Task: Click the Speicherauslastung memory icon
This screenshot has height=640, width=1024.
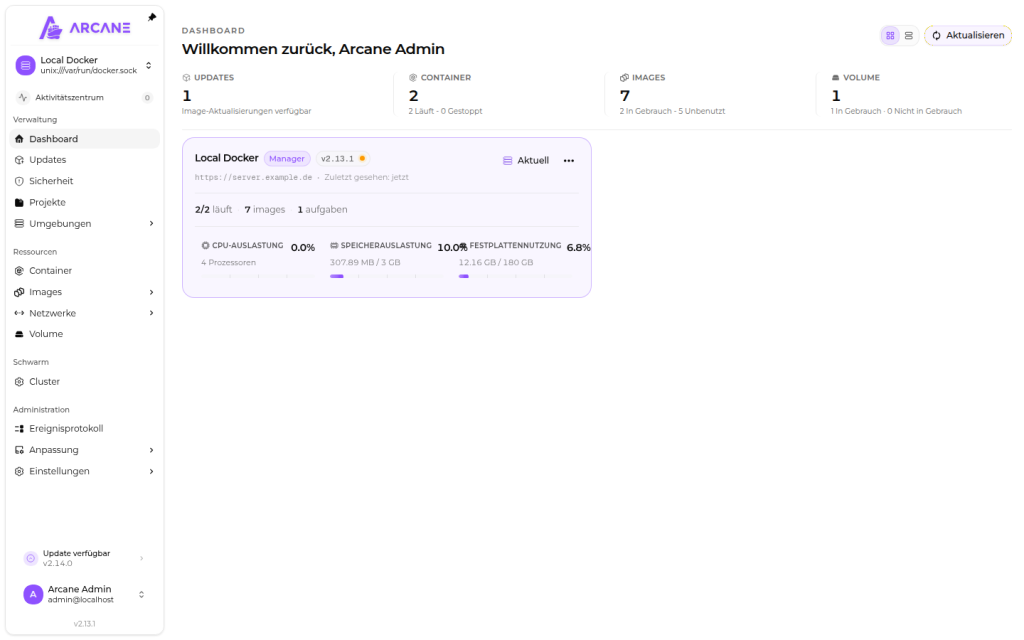Action: pos(334,246)
